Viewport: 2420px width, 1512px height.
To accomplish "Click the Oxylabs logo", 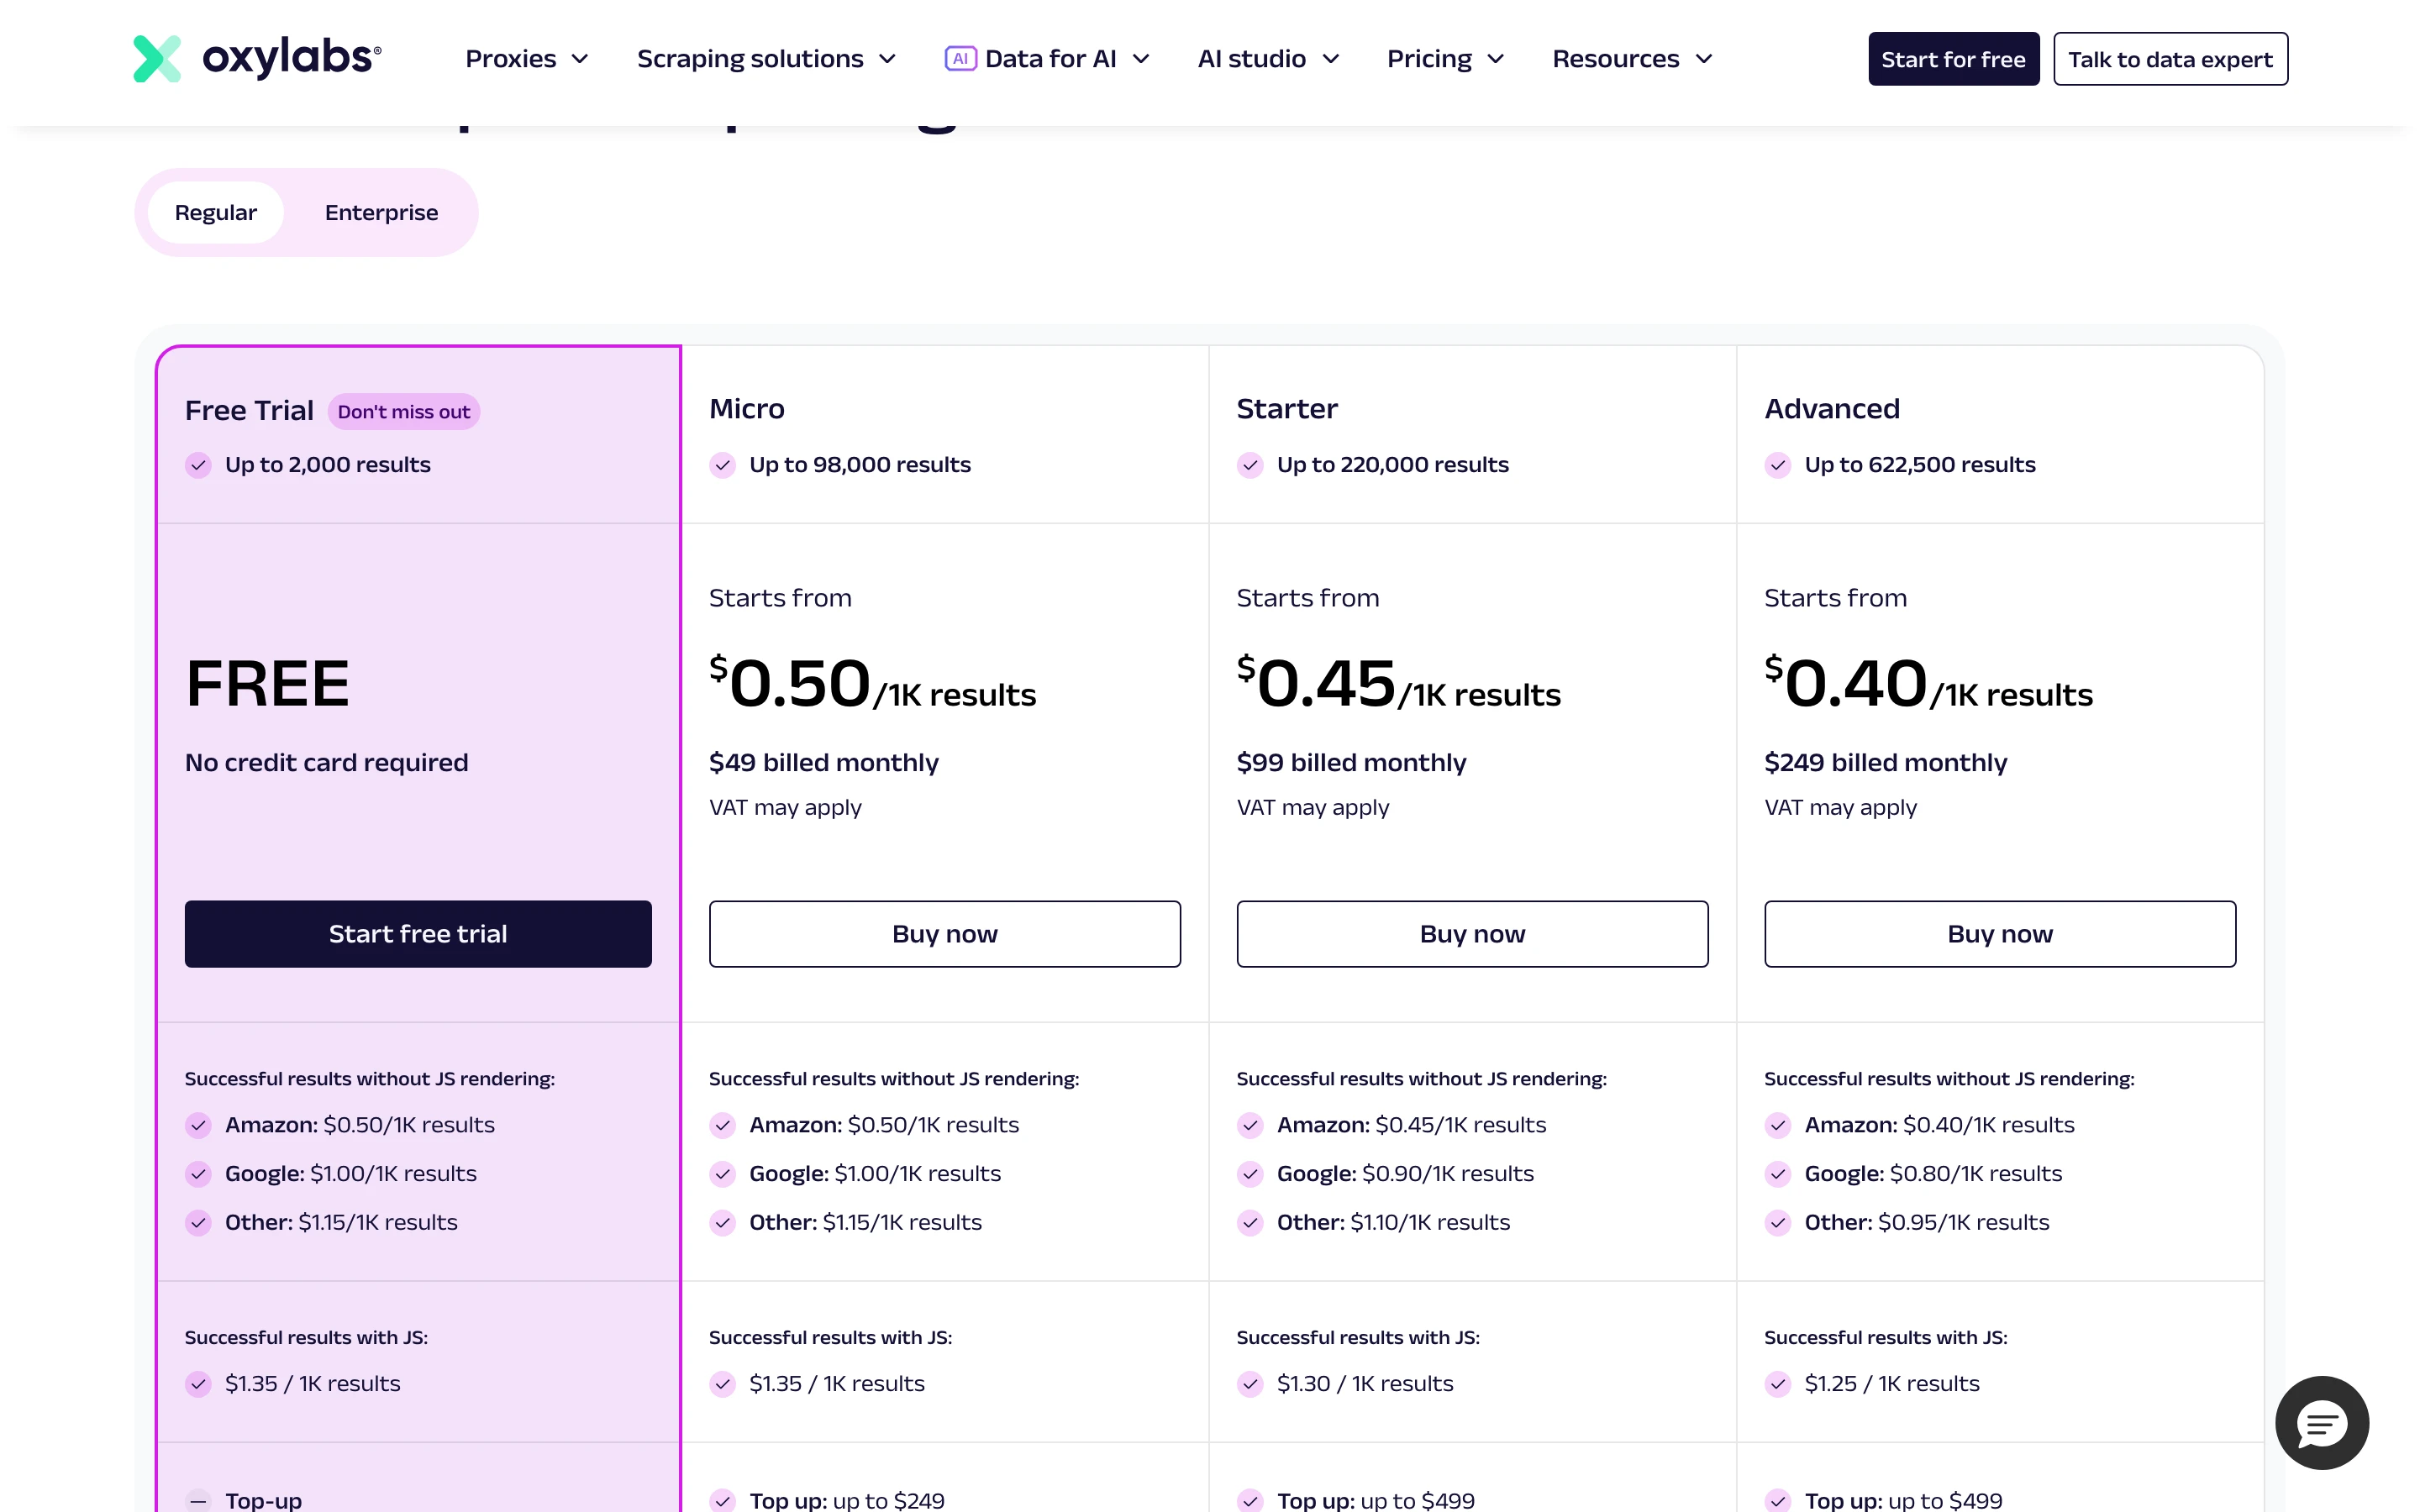I will (x=257, y=58).
